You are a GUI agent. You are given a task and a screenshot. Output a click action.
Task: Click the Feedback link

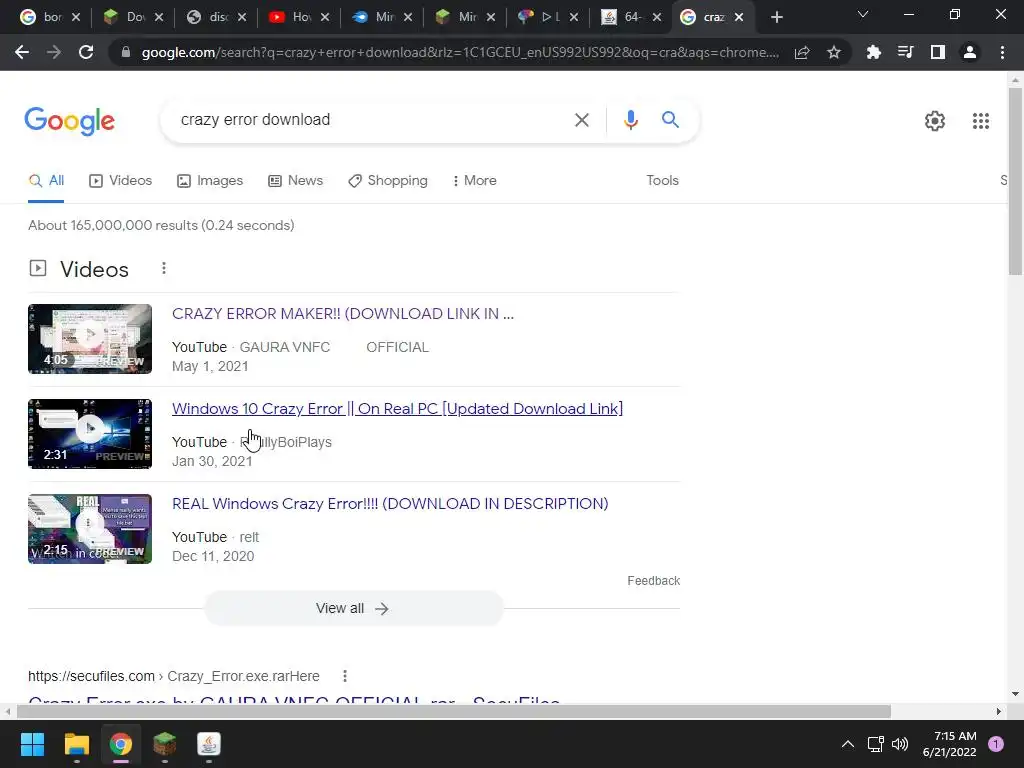(654, 581)
